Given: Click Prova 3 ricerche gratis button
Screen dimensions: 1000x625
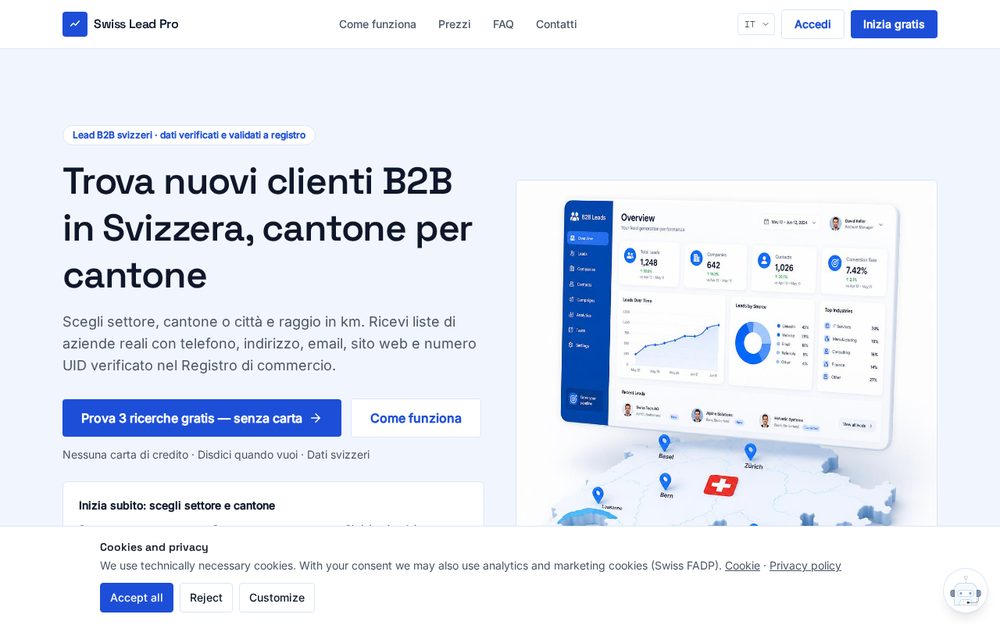Looking at the screenshot, I should pyautogui.click(x=202, y=418).
